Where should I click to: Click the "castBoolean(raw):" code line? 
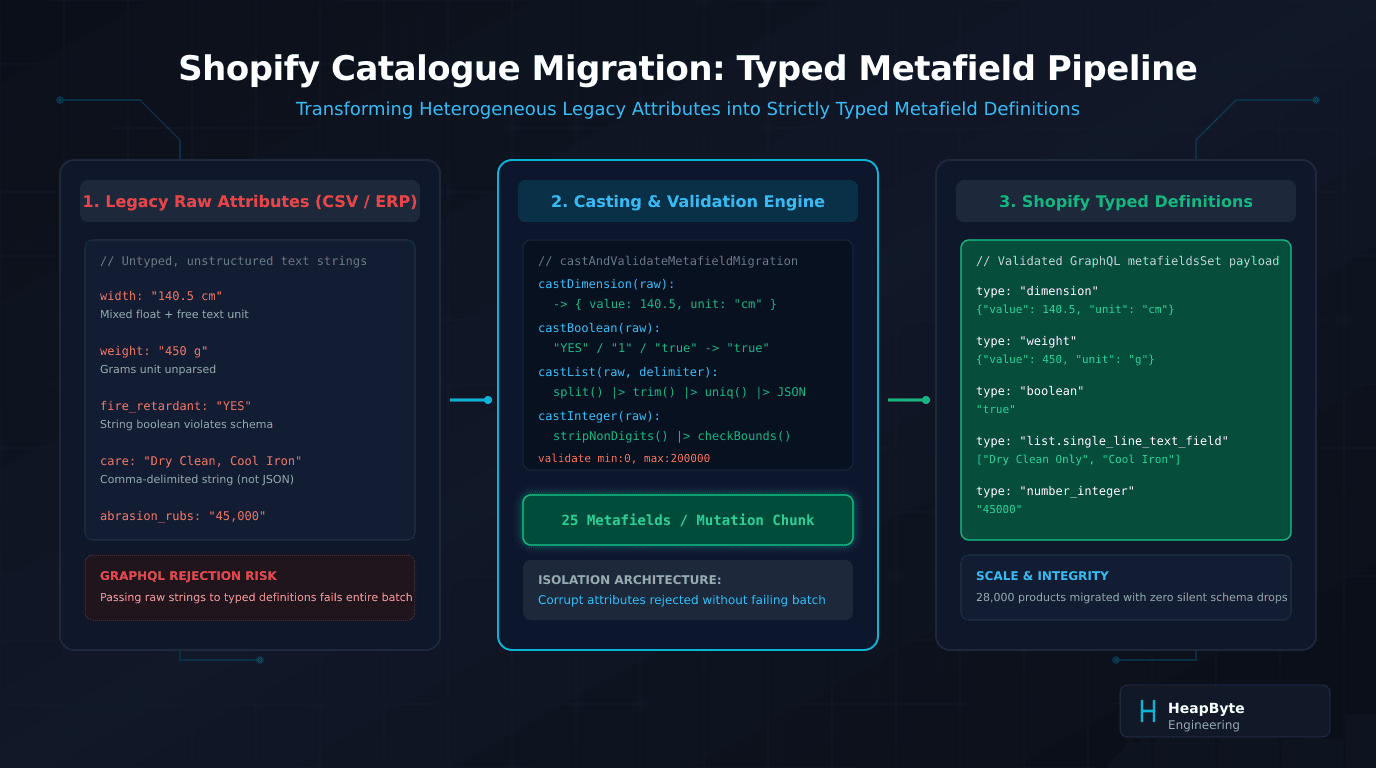(x=599, y=328)
